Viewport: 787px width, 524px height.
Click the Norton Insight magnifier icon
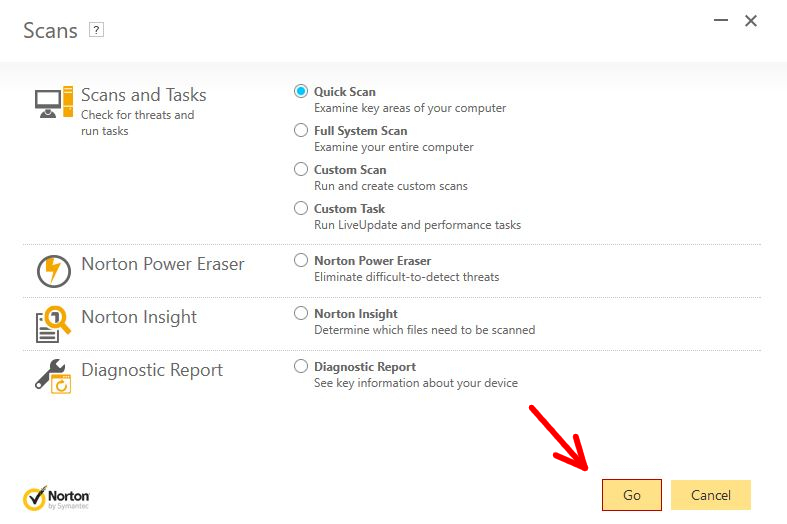coord(53,324)
